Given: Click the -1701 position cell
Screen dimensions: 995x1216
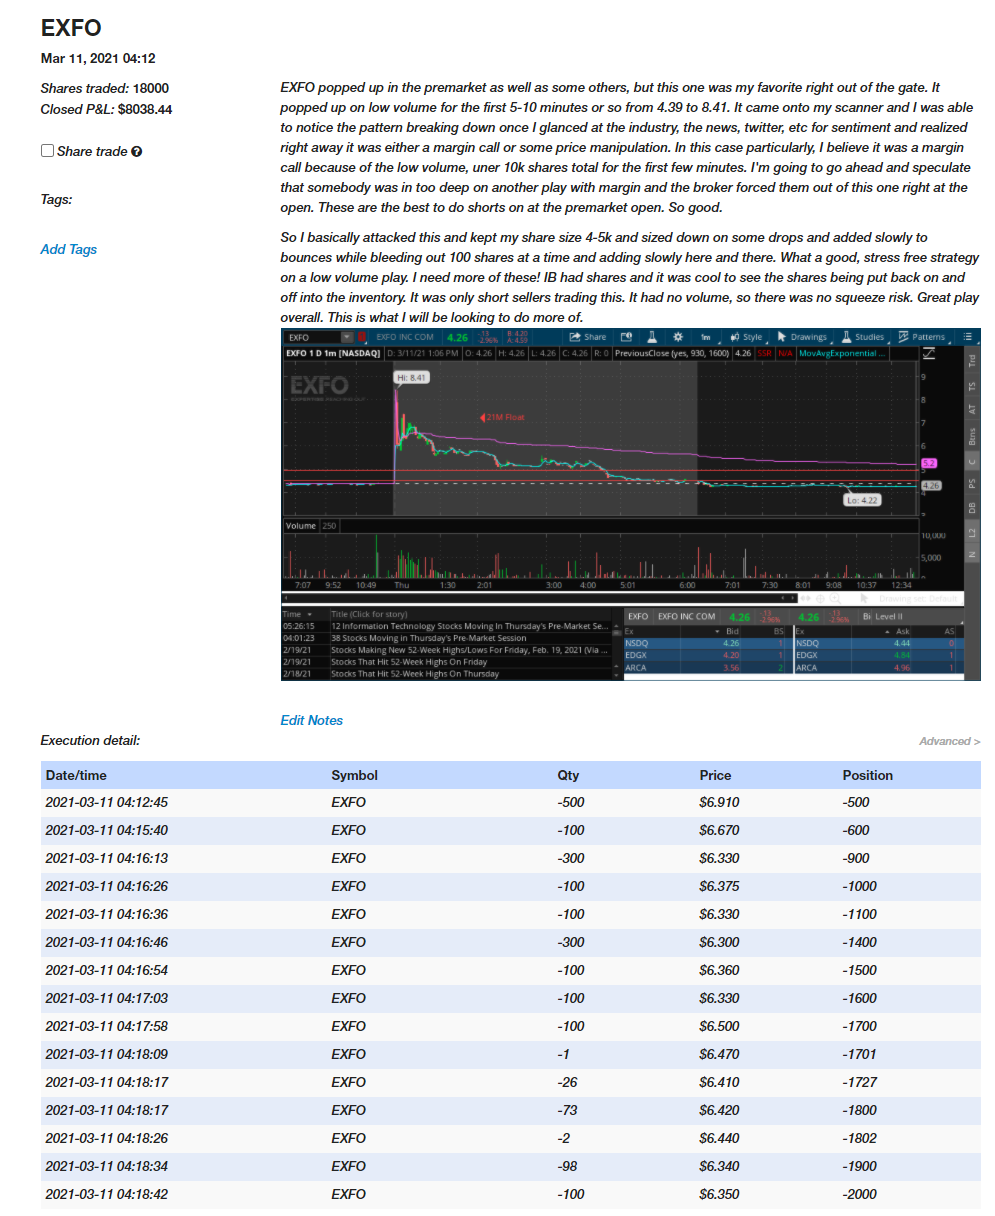Looking at the screenshot, I should 860,1054.
